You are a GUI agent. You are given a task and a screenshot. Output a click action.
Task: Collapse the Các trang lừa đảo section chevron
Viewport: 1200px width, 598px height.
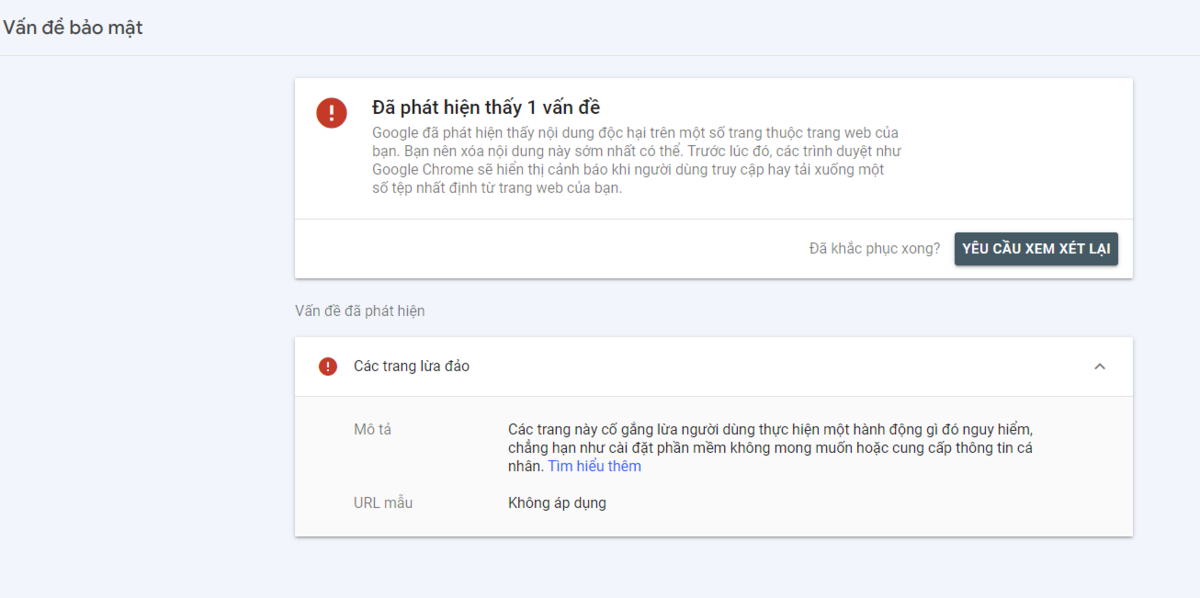(1100, 367)
